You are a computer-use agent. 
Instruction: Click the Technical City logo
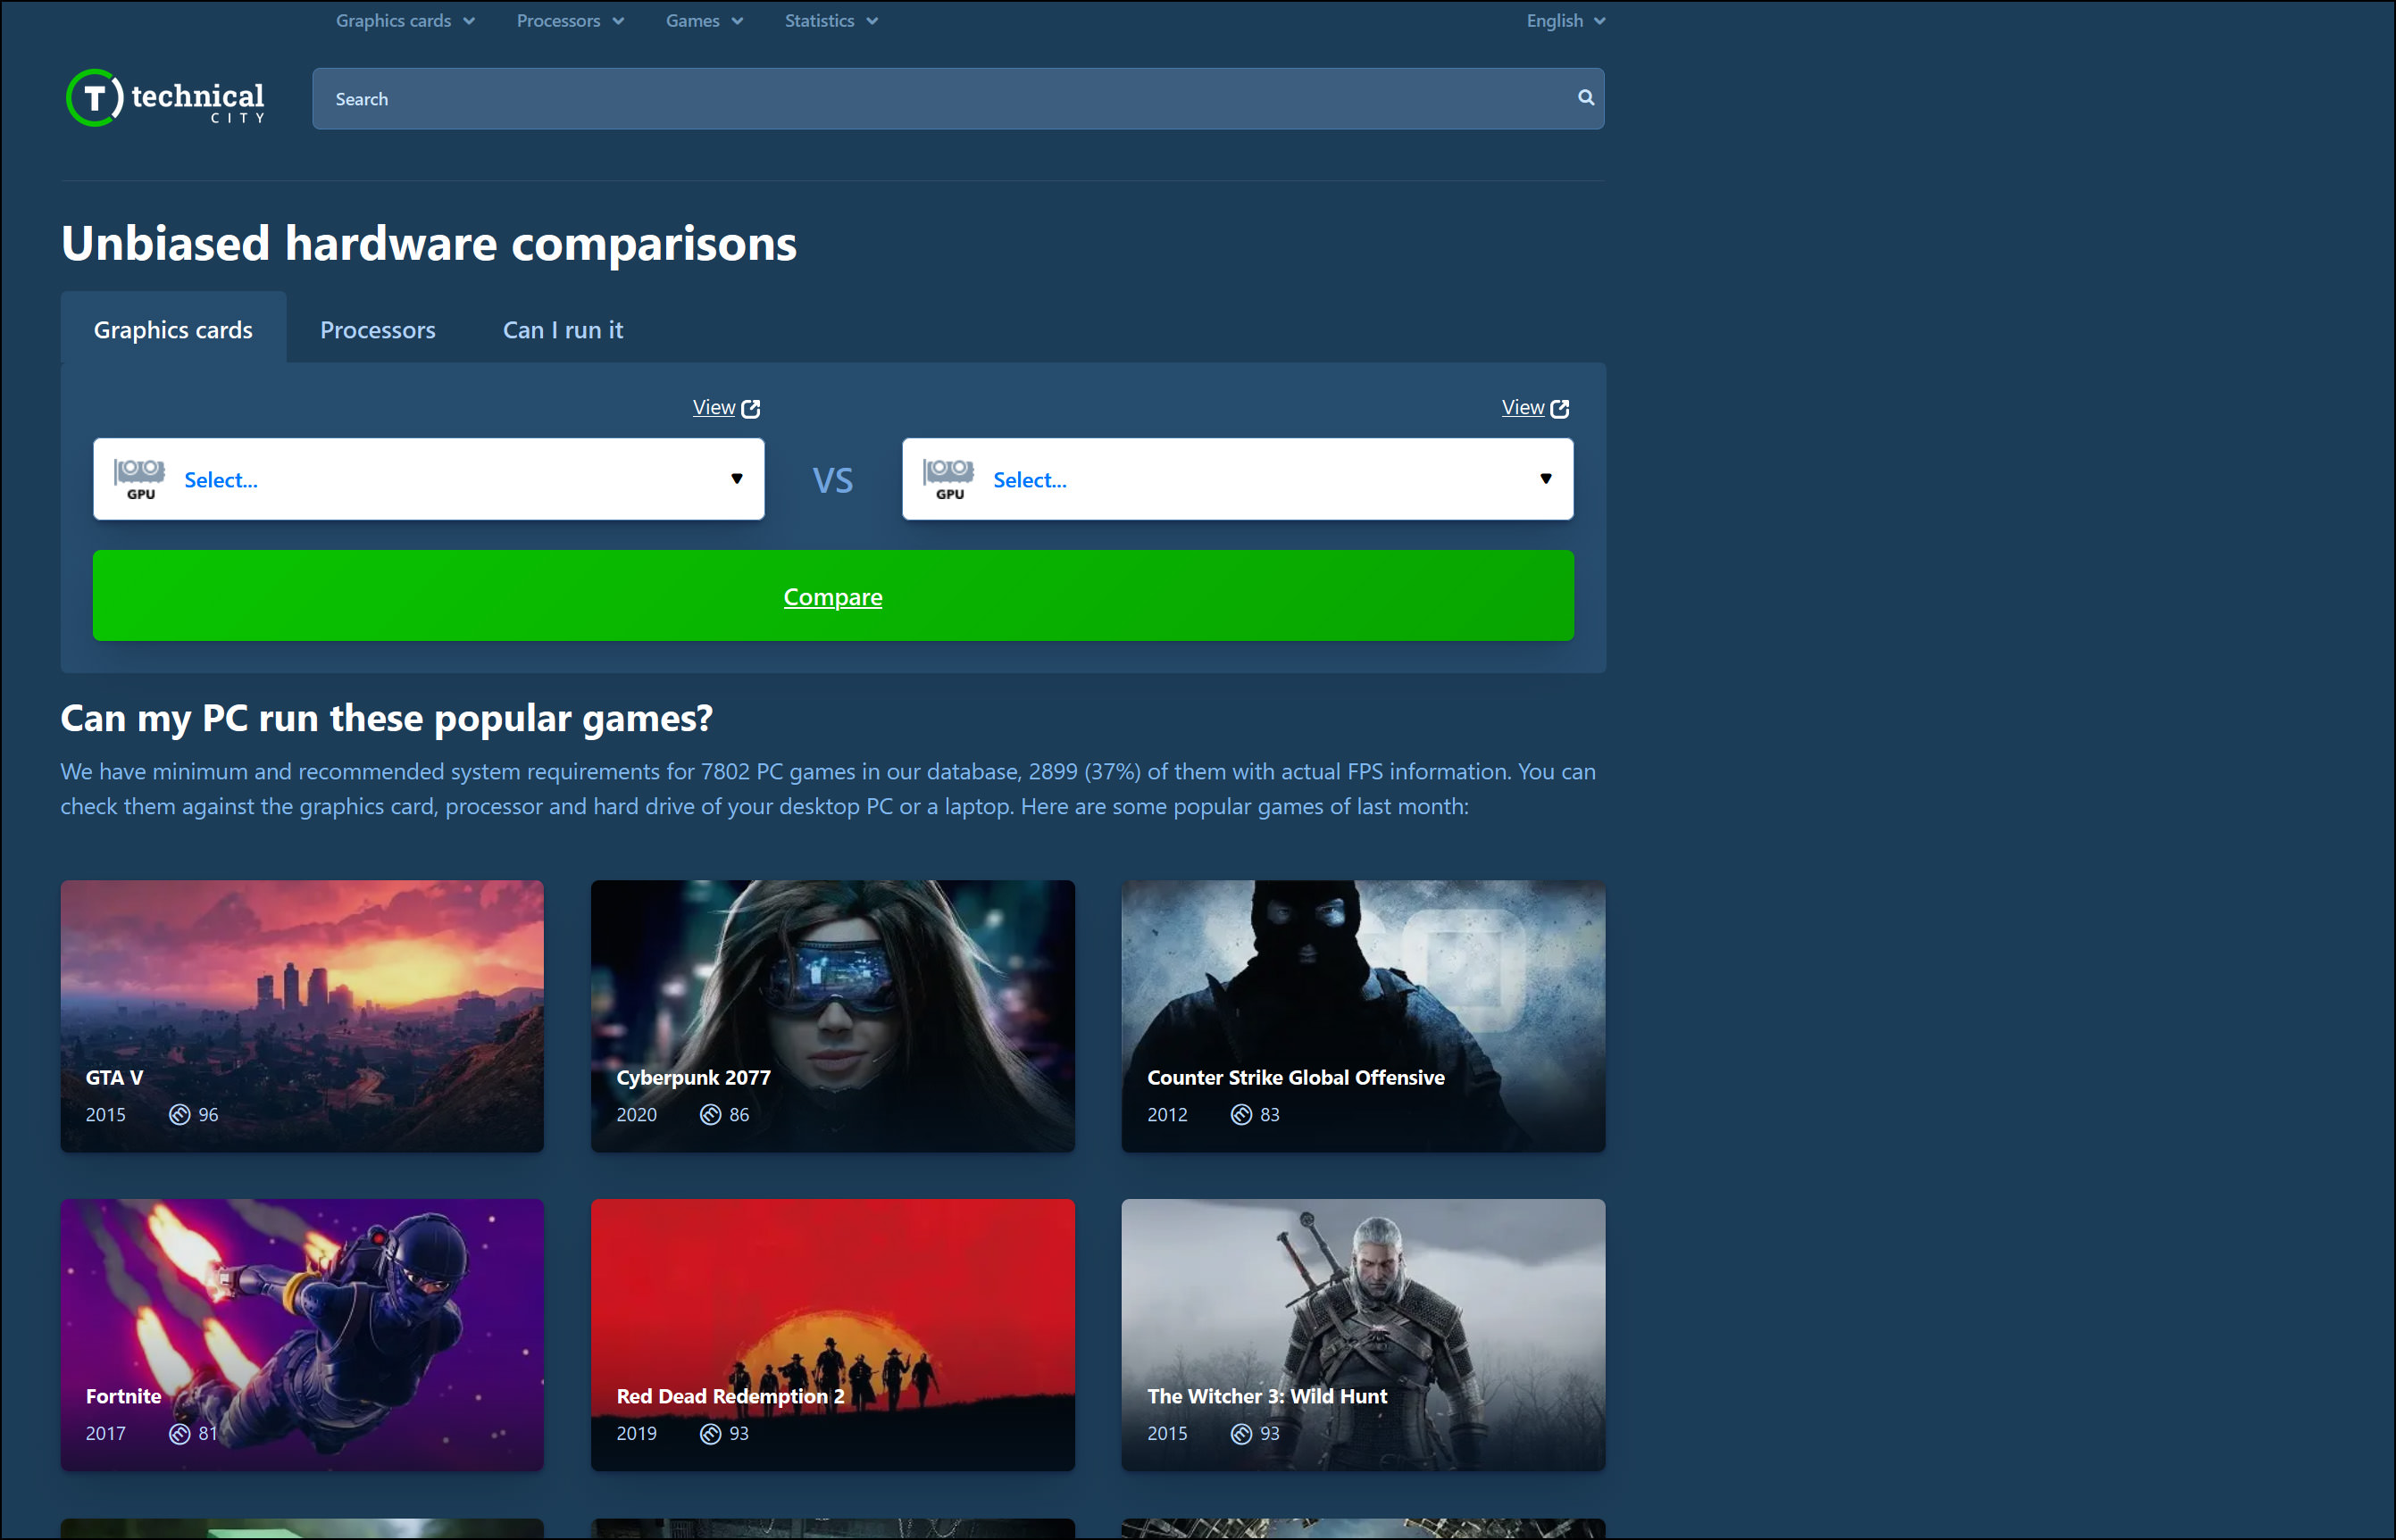[166, 98]
